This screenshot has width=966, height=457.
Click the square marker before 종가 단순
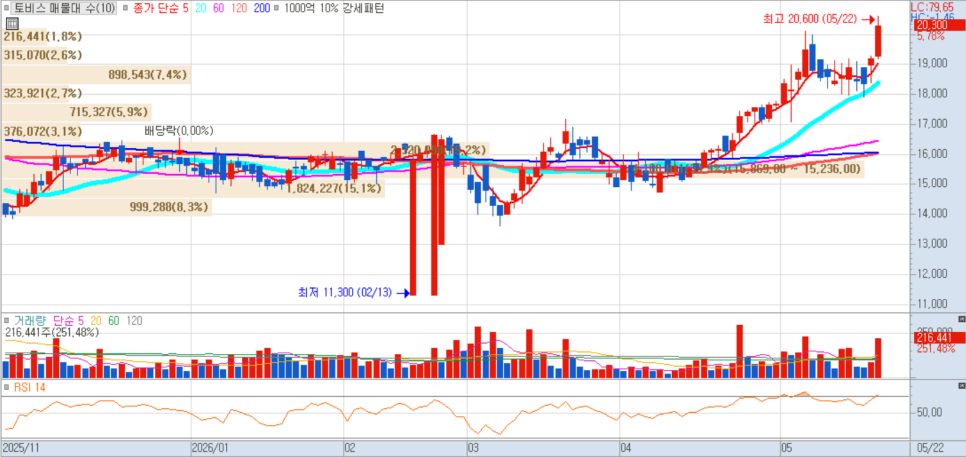126,9
